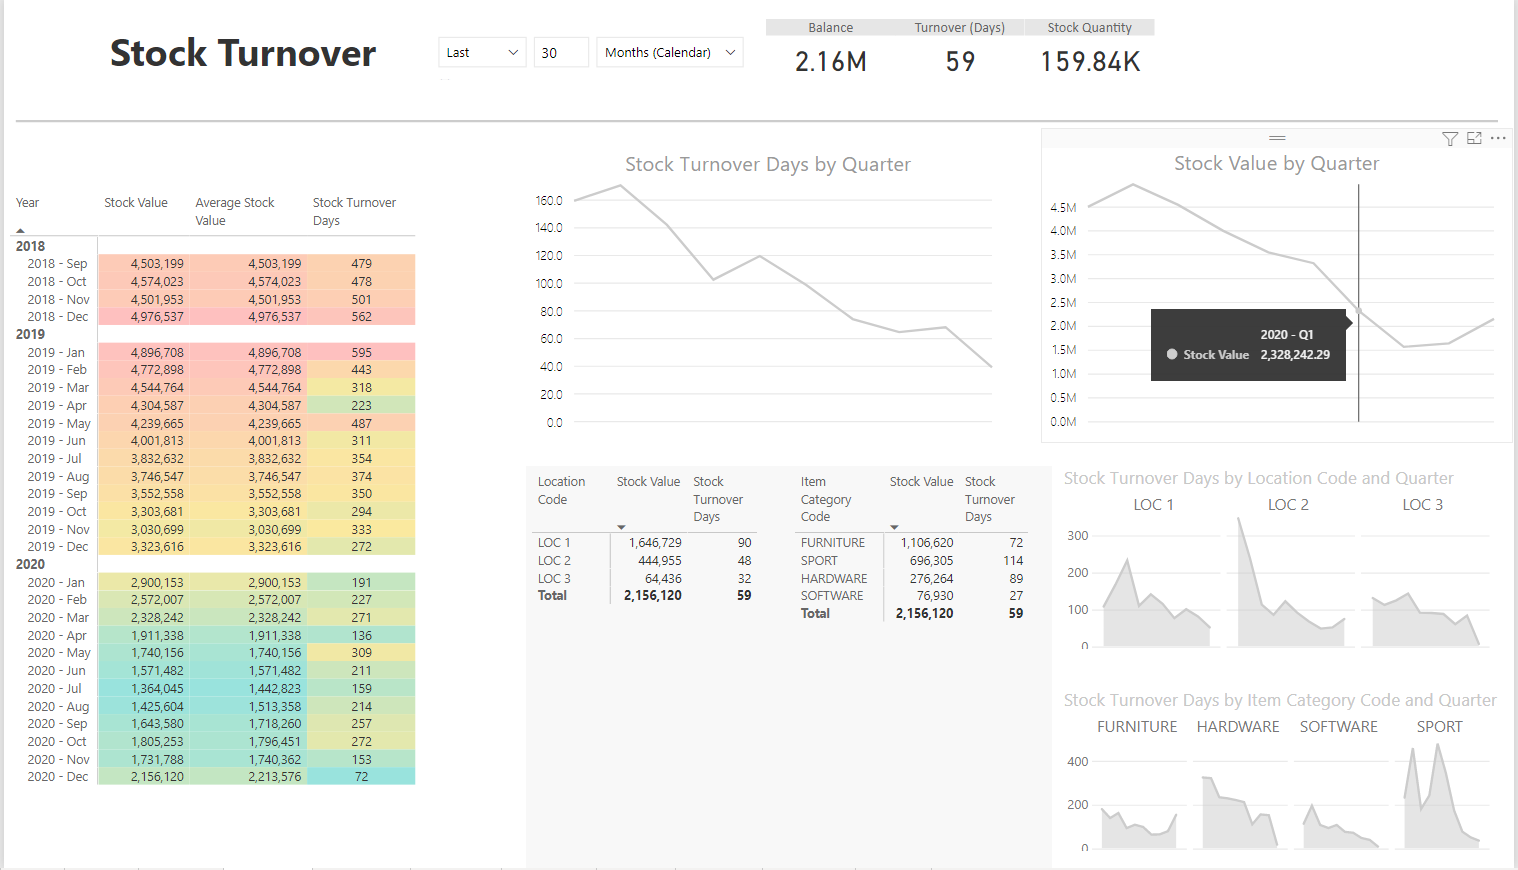Click sort arrow under Item Category Stock Value
Screen dimensions: 1518x870
[x=894, y=527]
